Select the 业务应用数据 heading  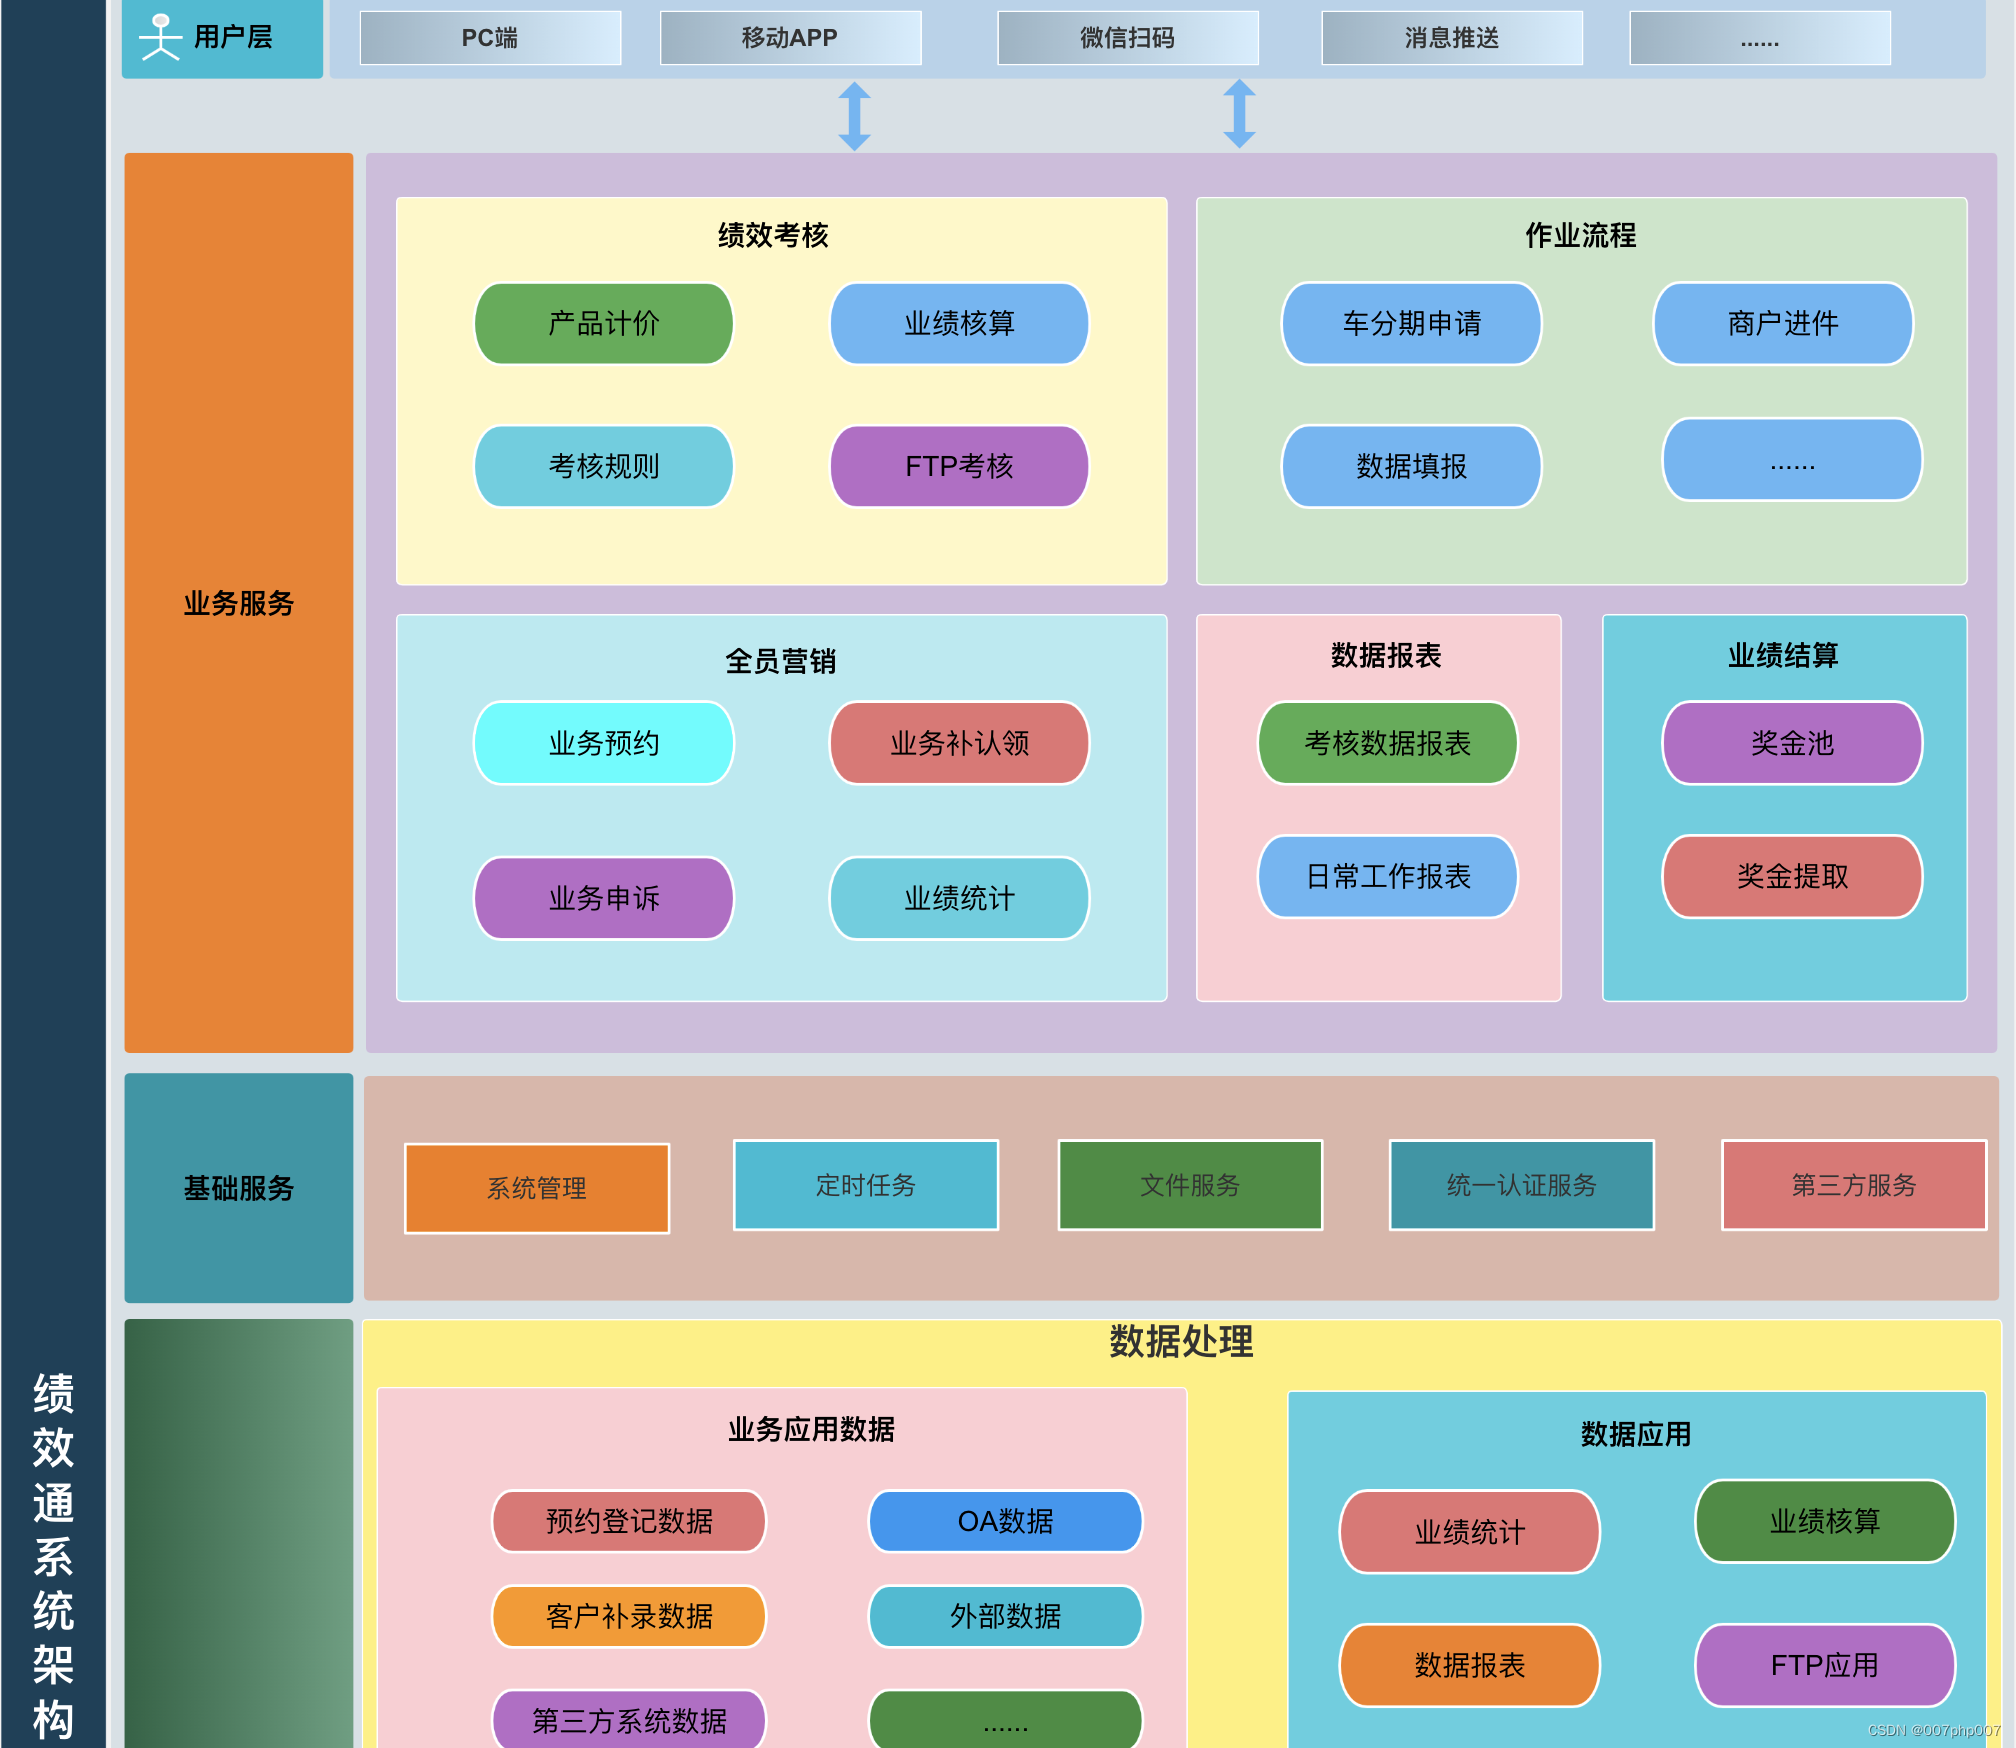pyautogui.click(x=811, y=1429)
